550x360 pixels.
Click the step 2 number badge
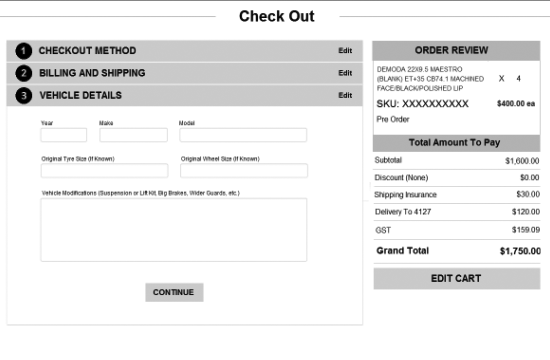pos(24,73)
